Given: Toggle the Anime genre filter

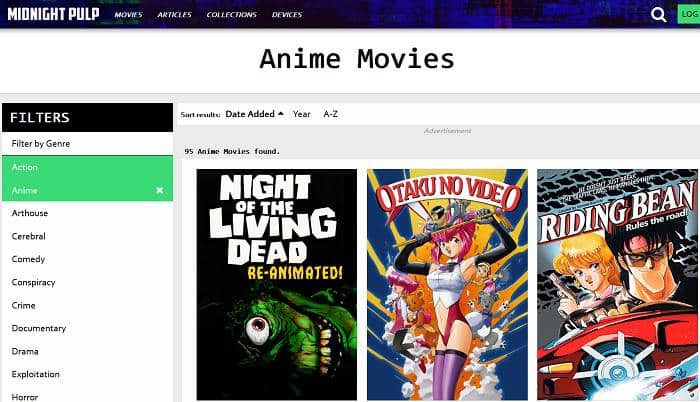Looking at the screenshot, I should click(88, 190).
